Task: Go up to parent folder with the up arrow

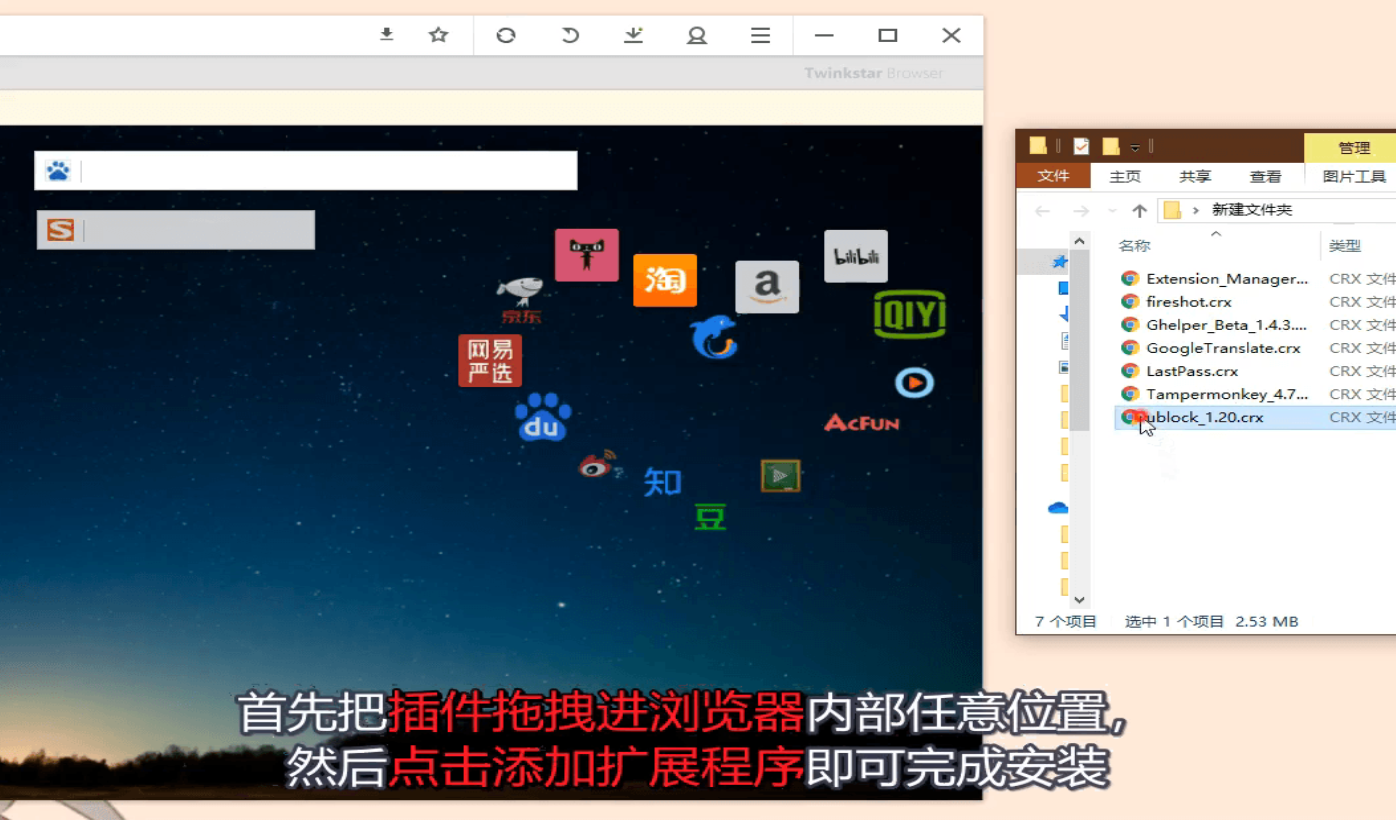Action: (x=1141, y=211)
